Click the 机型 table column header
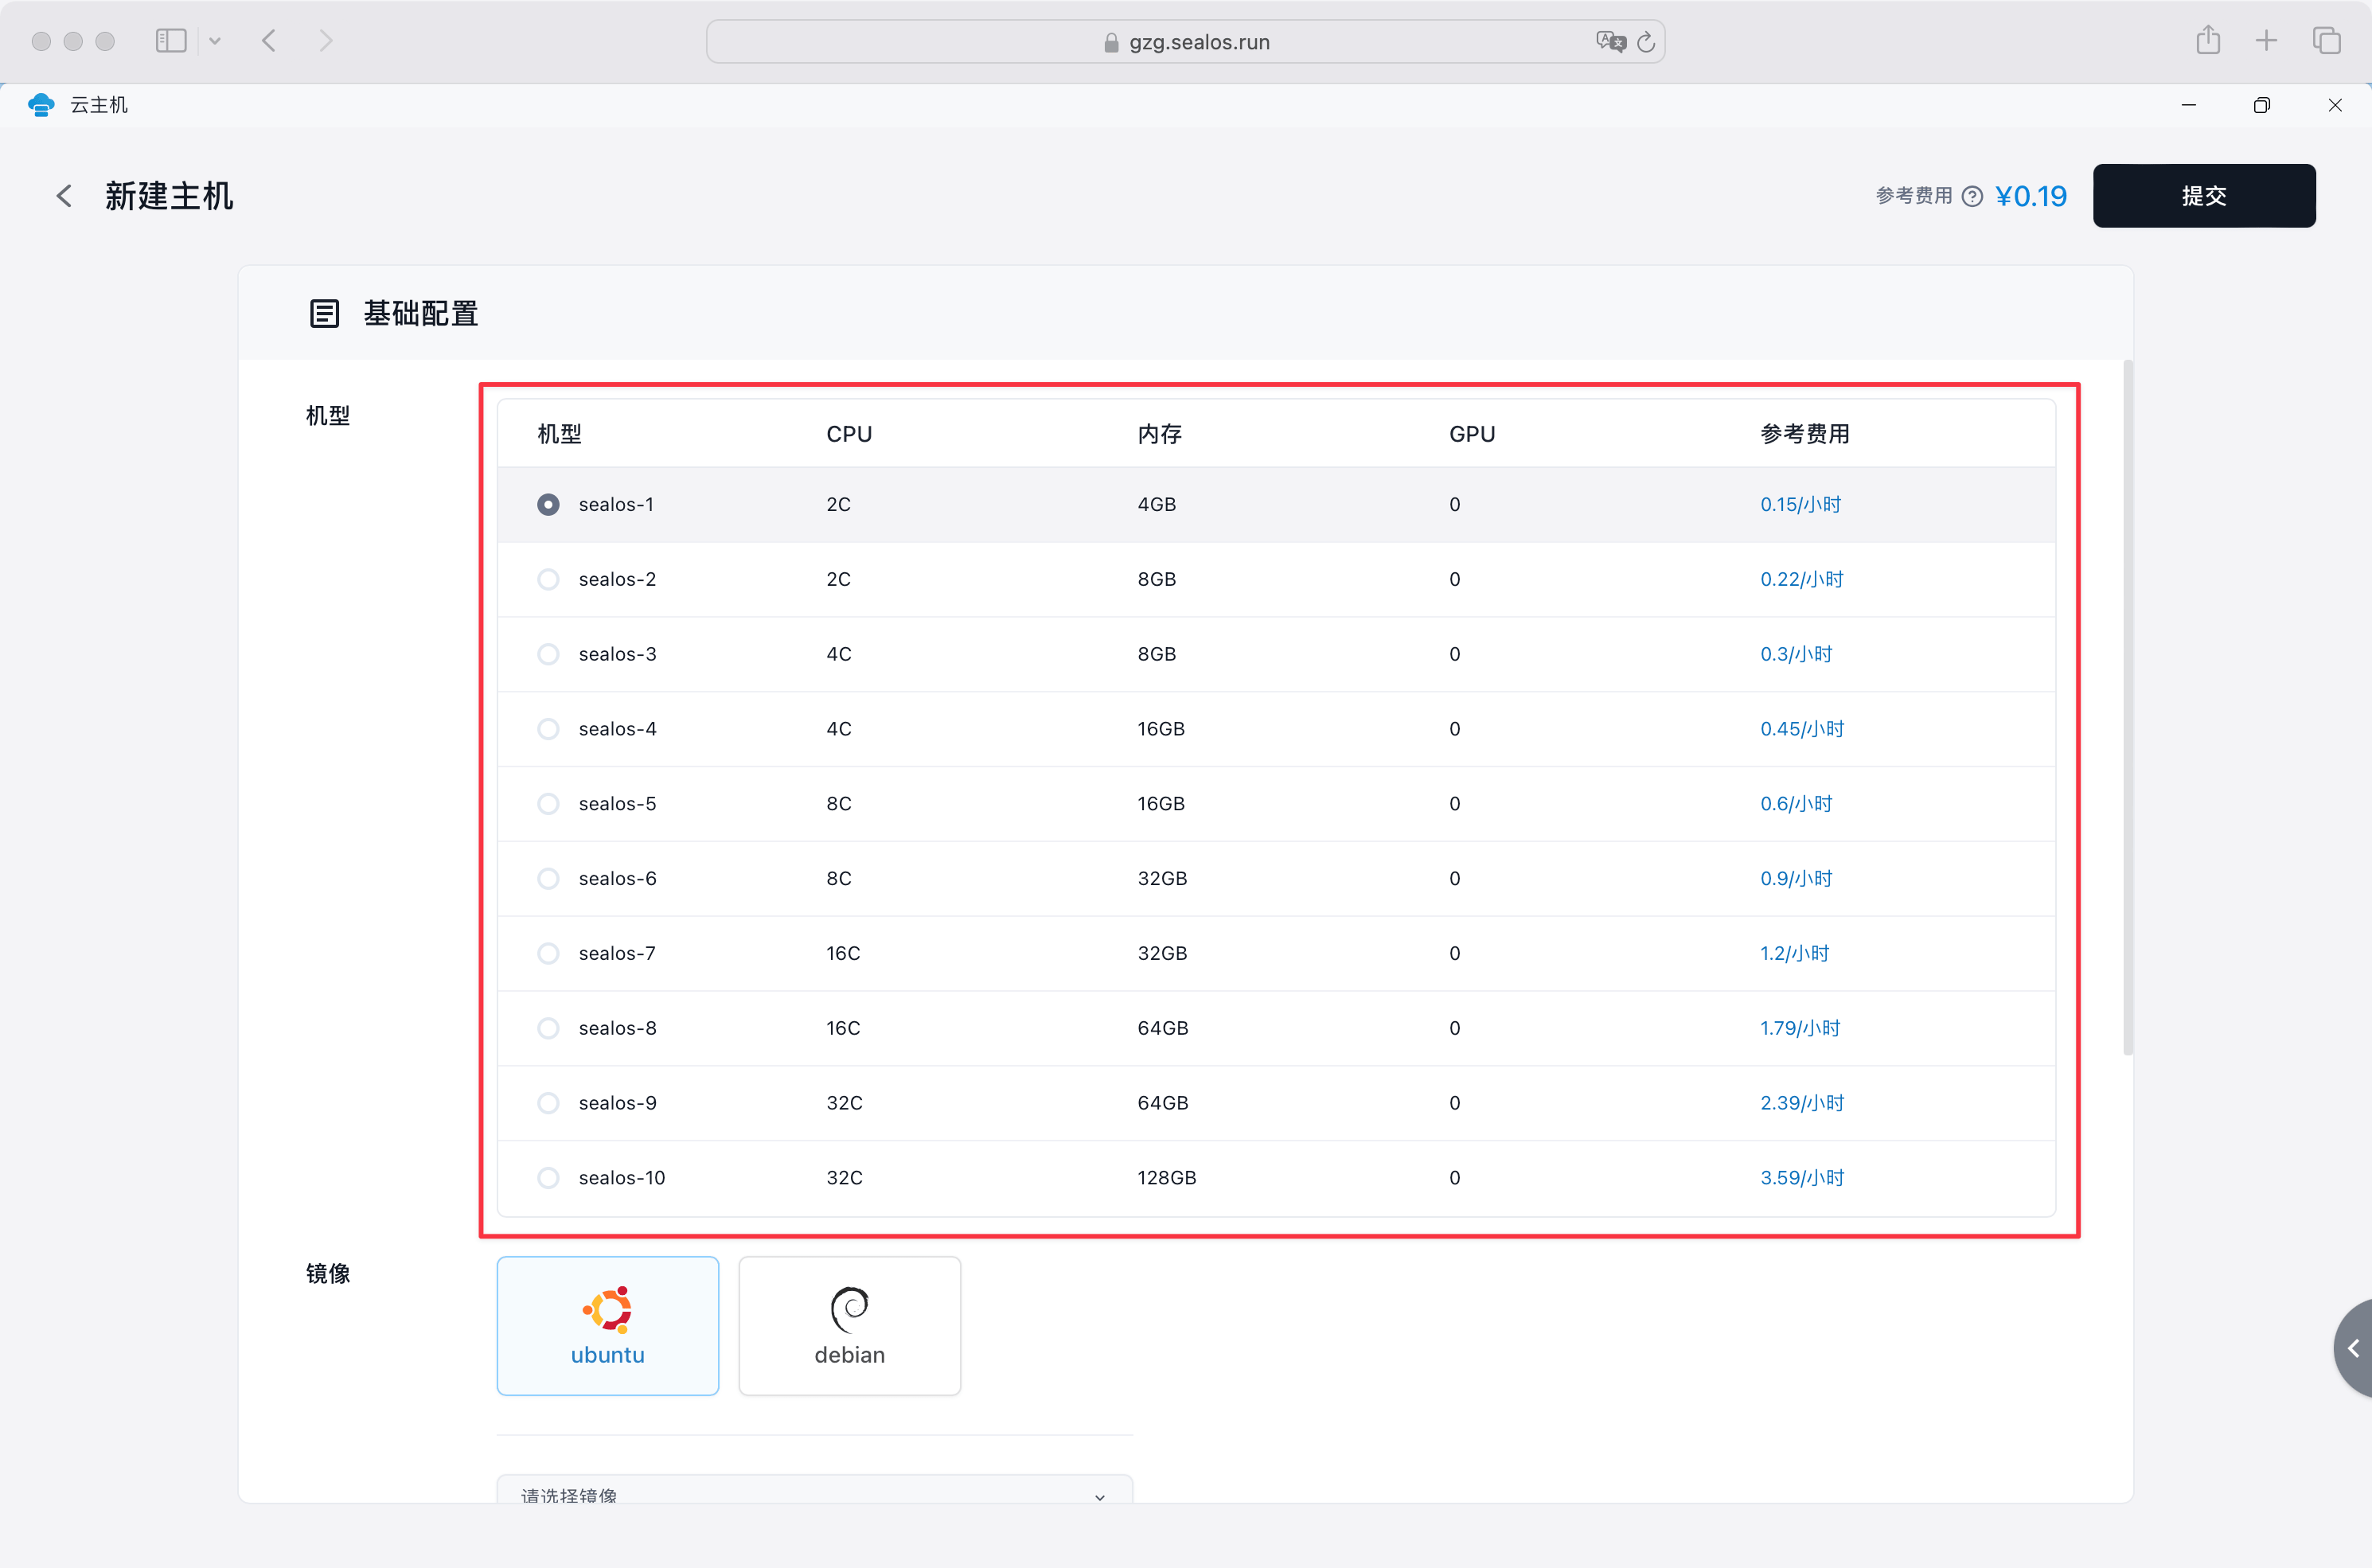 coord(559,434)
